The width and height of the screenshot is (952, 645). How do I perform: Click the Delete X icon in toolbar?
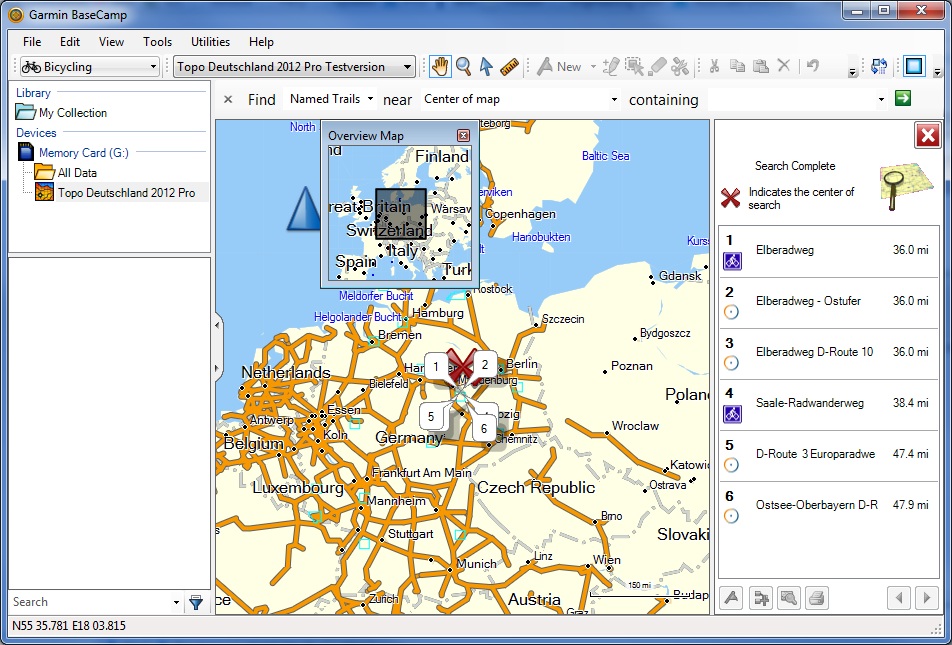[784, 66]
